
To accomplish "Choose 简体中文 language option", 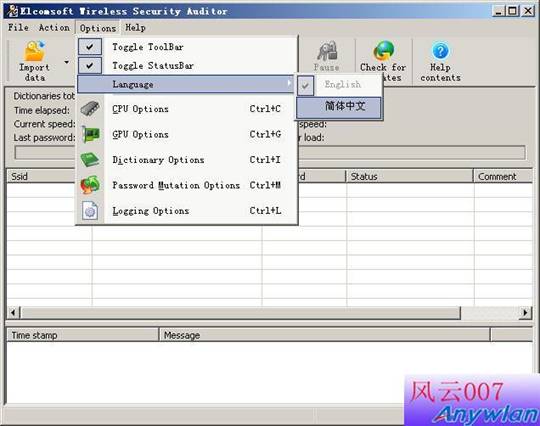I will (339, 107).
